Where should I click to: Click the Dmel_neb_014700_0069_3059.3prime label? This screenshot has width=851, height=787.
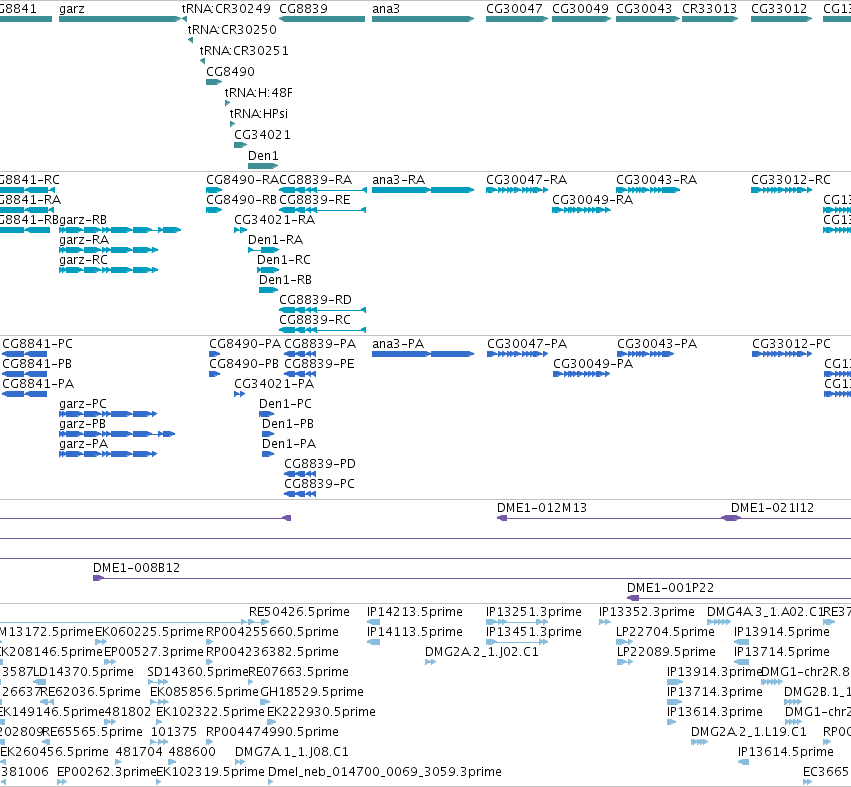385,772
